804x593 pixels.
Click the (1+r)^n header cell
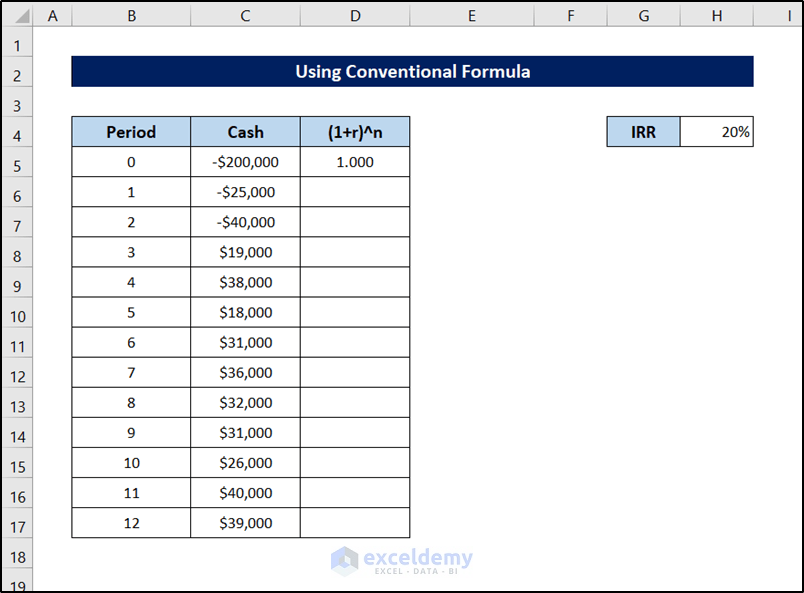(x=355, y=132)
